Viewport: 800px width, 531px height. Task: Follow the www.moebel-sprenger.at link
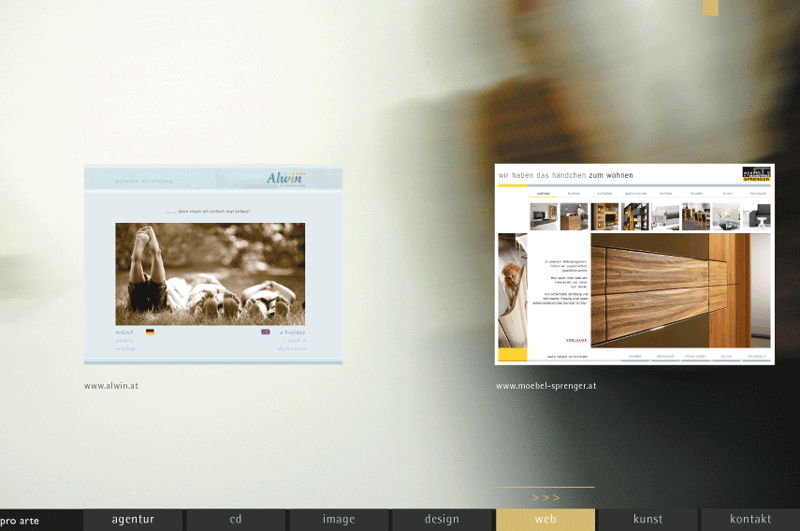point(546,385)
